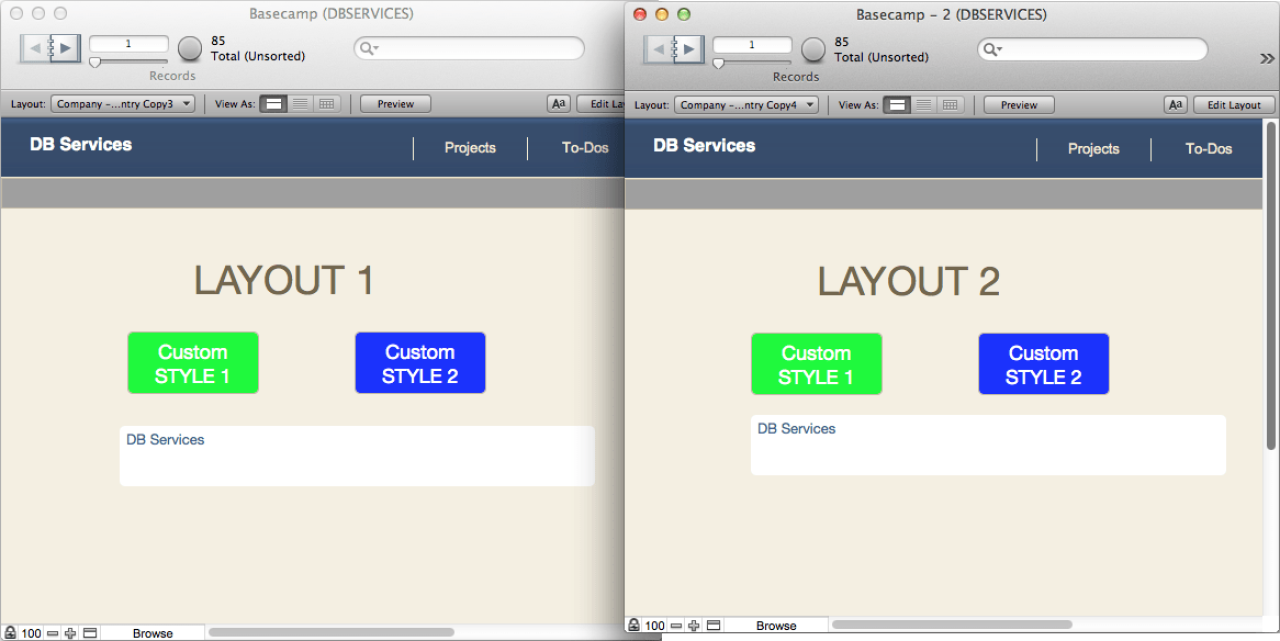Go to next record in Basecamp - 2 window
Image resolution: width=1280 pixels, height=641 pixels.
tap(688, 49)
